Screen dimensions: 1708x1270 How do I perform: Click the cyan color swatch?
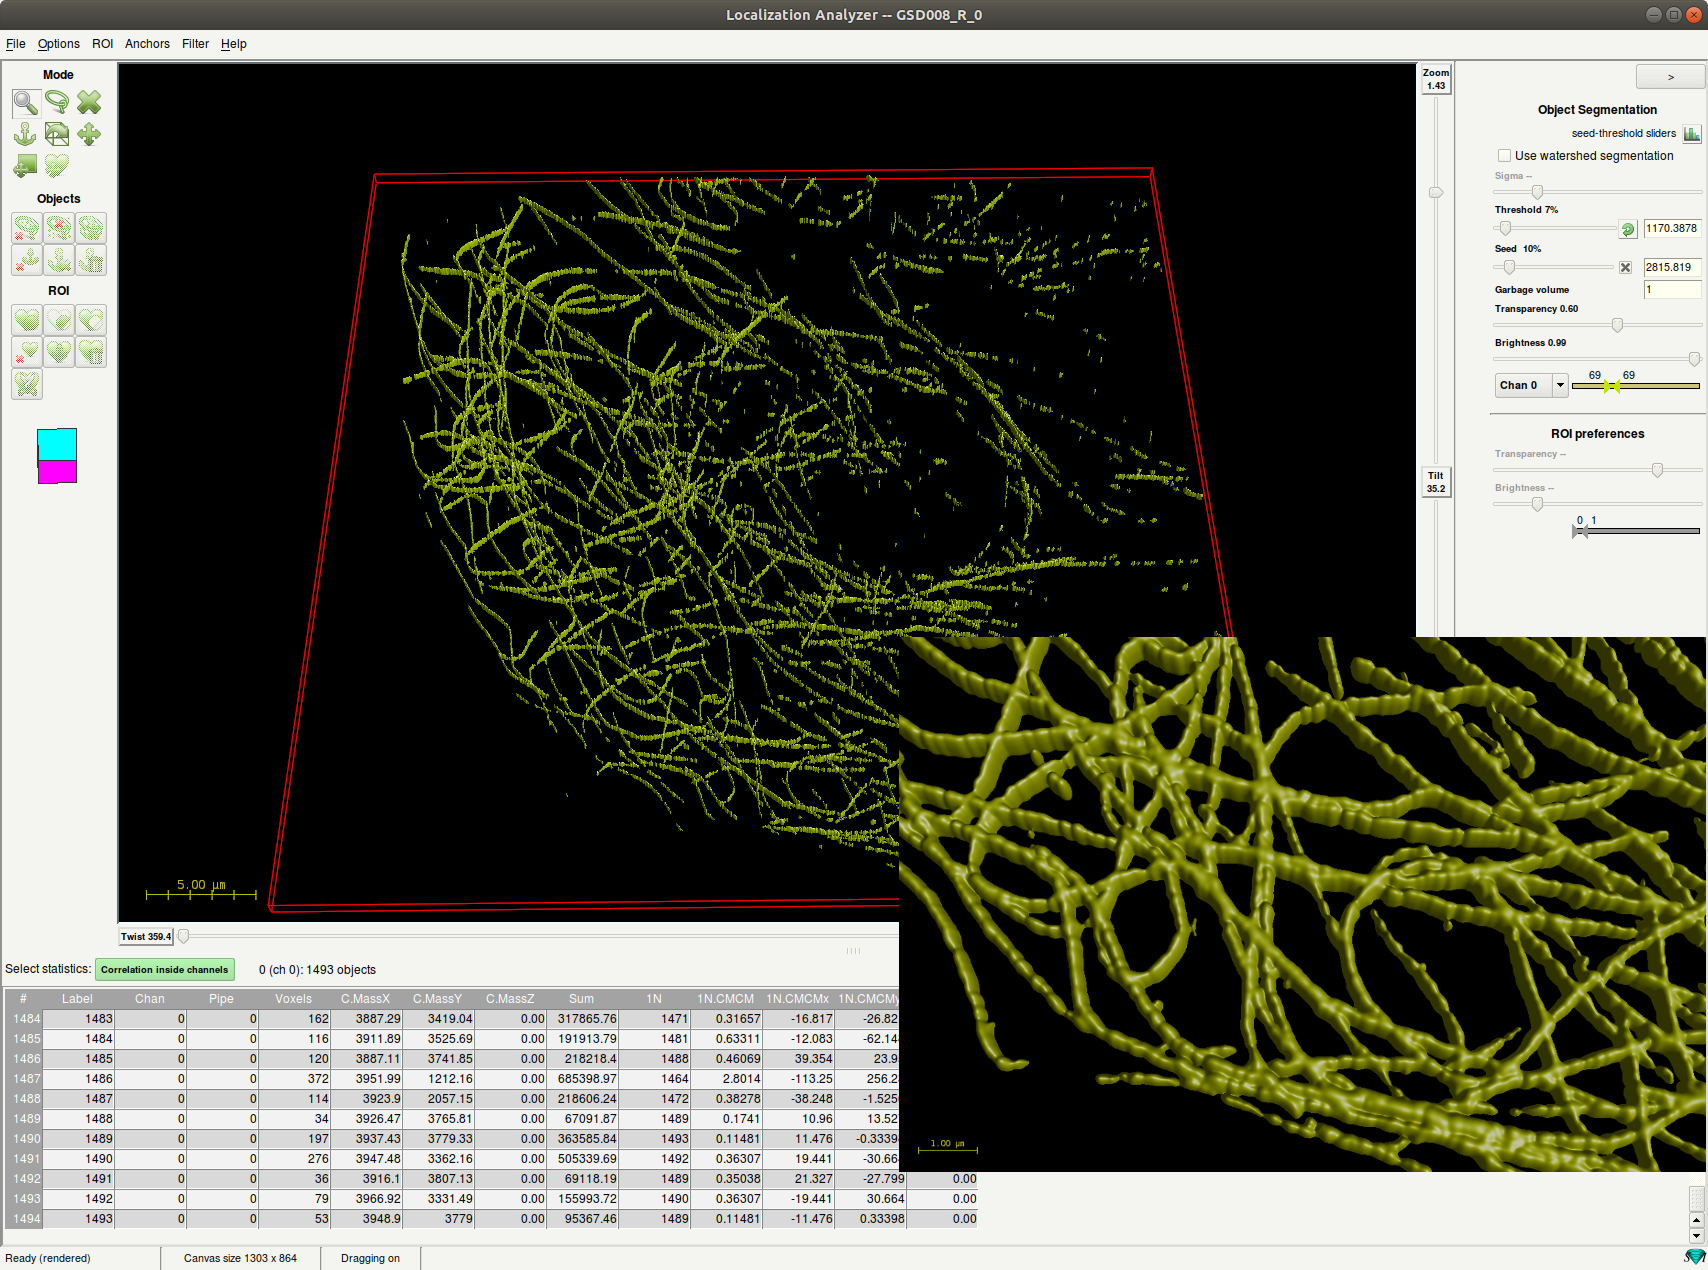click(57, 444)
